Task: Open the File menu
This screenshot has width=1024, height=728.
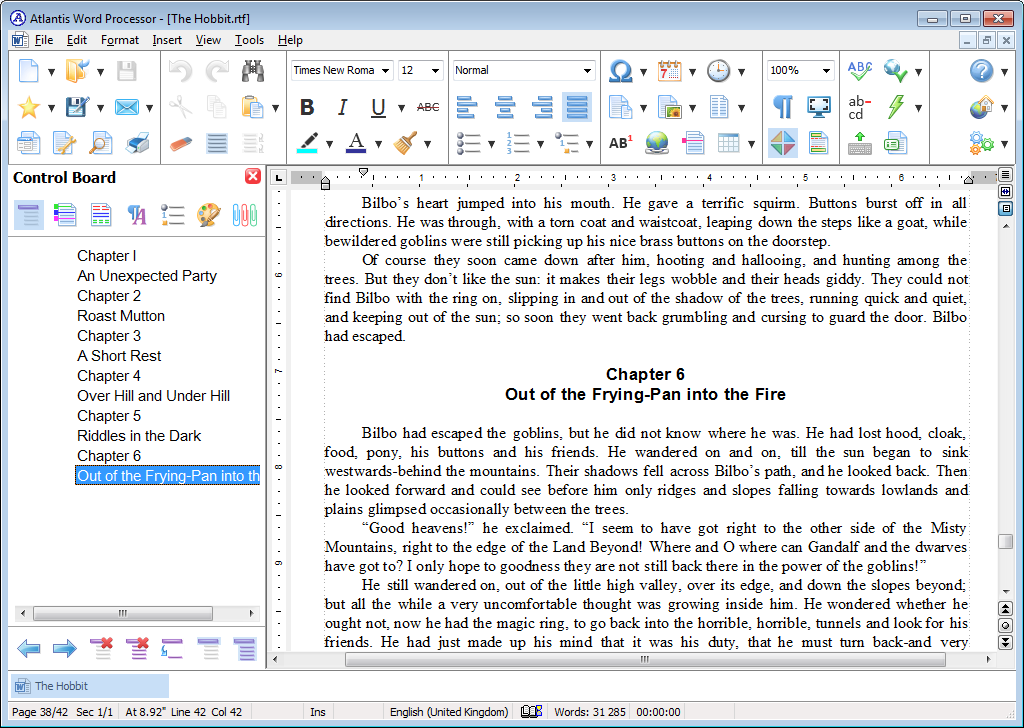Action: (x=44, y=40)
